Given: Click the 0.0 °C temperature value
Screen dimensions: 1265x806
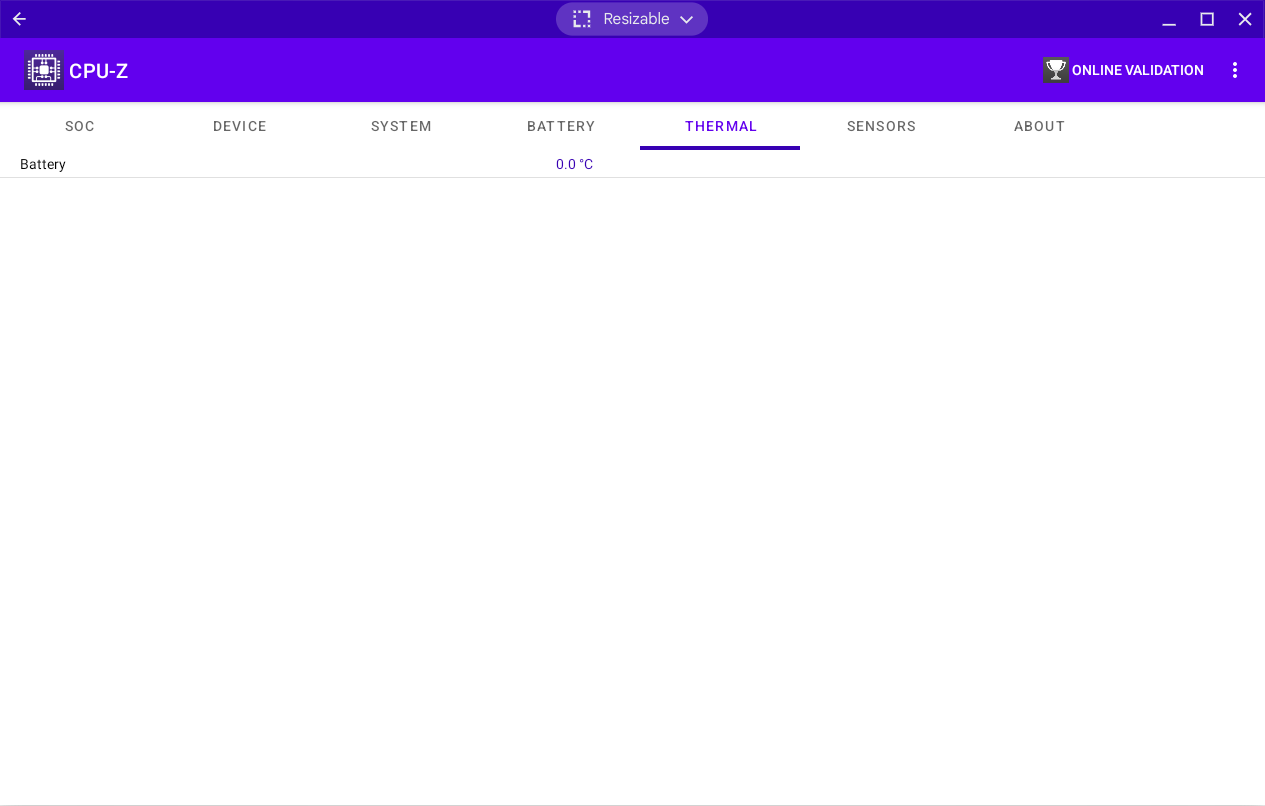Looking at the screenshot, I should 575,164.
